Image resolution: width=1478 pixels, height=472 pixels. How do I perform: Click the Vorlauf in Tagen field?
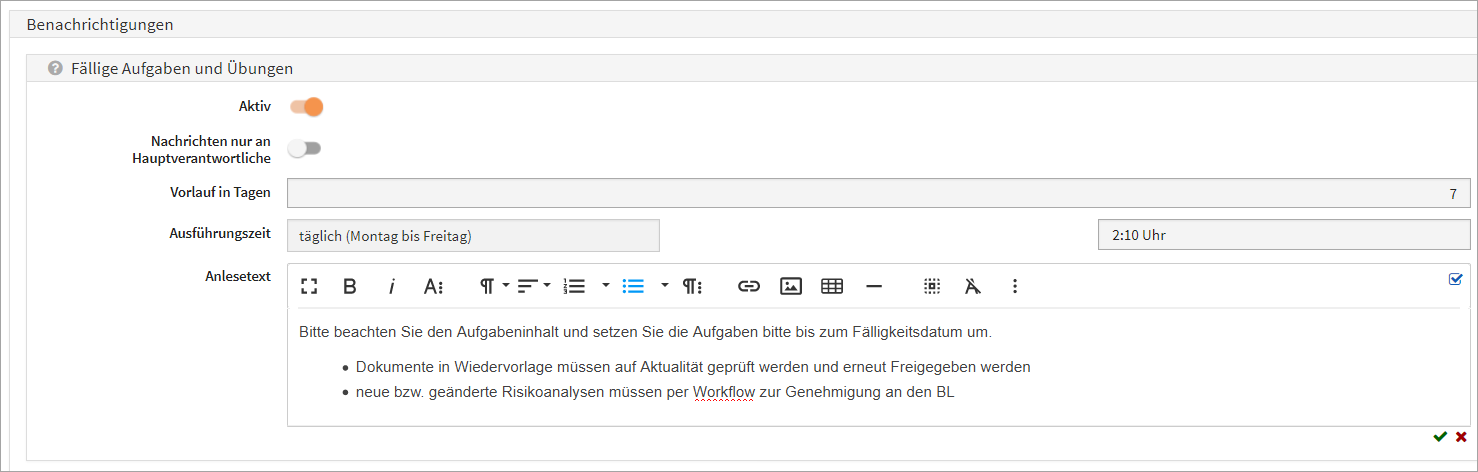point(877,193)
